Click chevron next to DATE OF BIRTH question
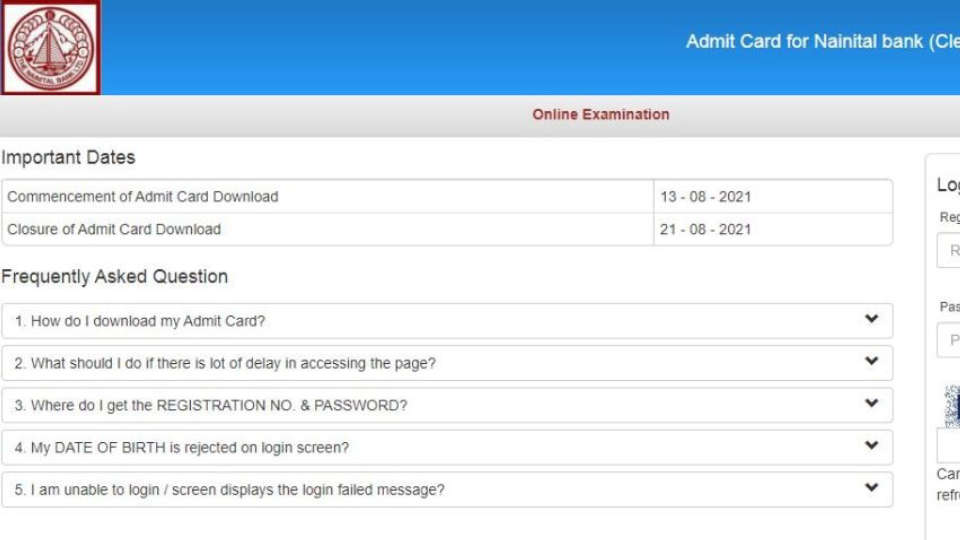This screenshot has width=960, height=540. click(x=871, y=446)
